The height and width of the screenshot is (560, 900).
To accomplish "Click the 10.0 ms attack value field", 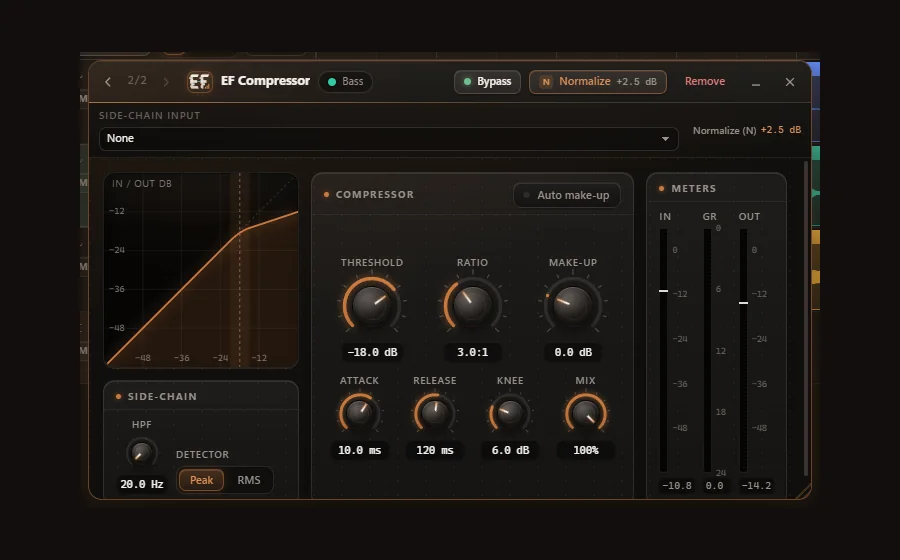I will click(x=359, y=450).
